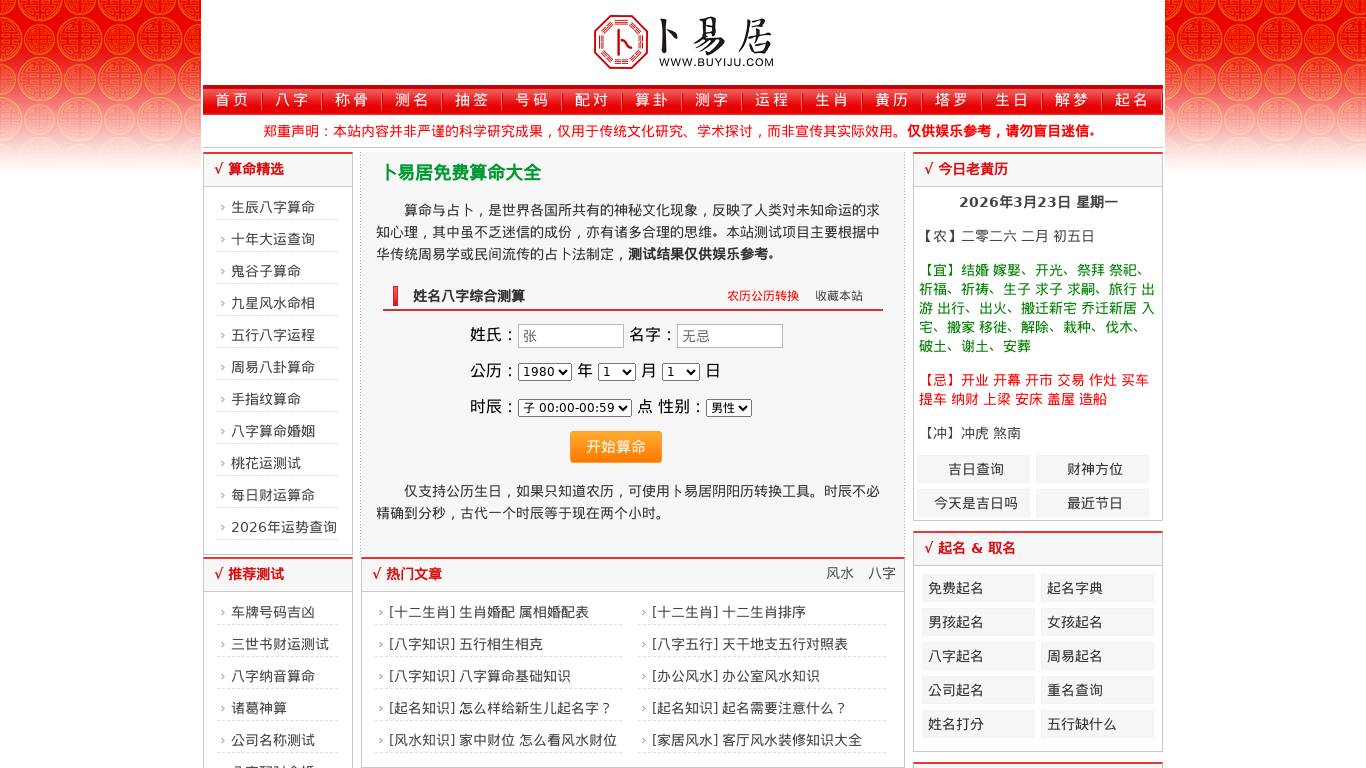Screen dimensions: 1366x768
Task: Select 解梦 in the top navigation
Action: point(1071,100)
